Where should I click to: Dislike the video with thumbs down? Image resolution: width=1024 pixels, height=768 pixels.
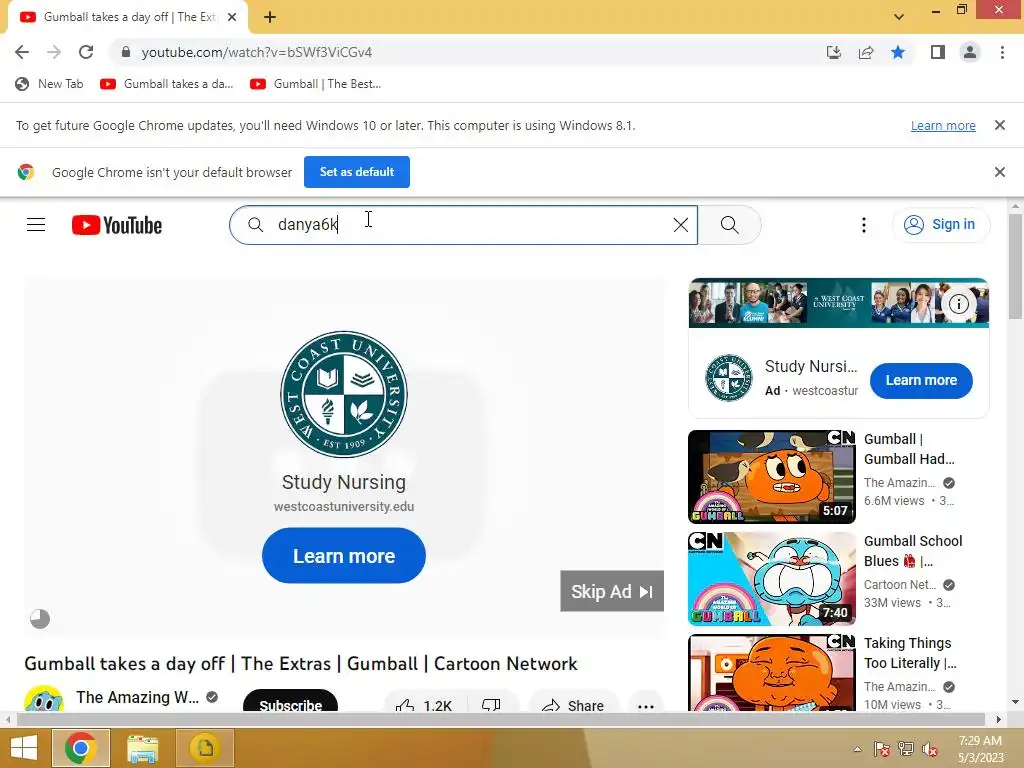(491, 704)
